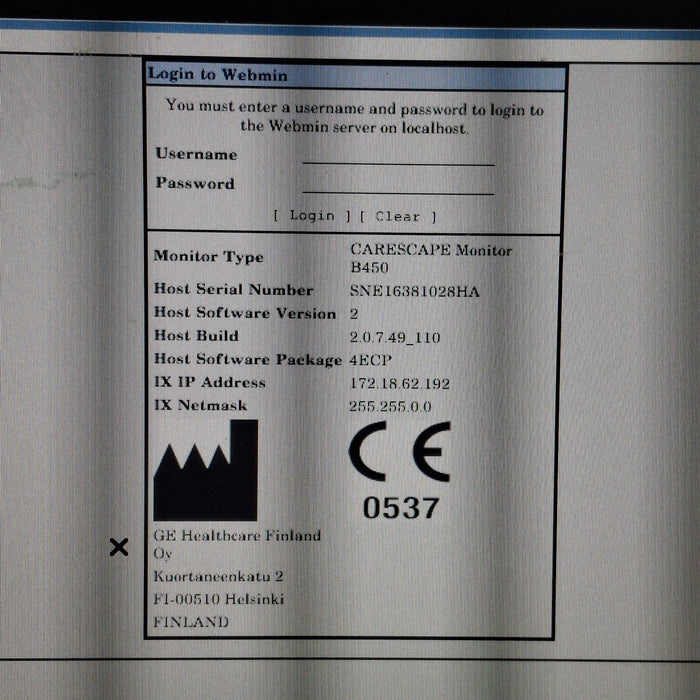Click the factory manufacturer symbol
Viewport: 700px width, 700px height.
click(206, 470)
